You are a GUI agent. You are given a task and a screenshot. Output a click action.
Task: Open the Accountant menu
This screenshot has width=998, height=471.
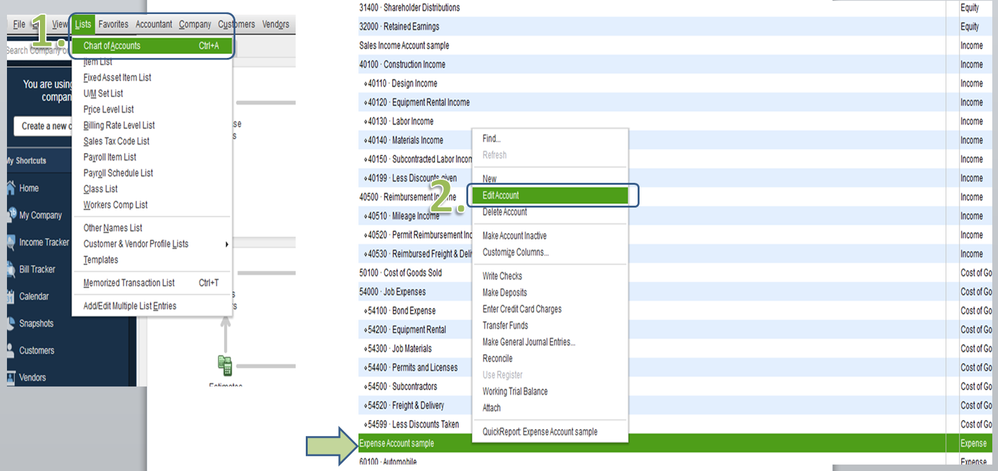pyautogui.click(x=154, y=24)
